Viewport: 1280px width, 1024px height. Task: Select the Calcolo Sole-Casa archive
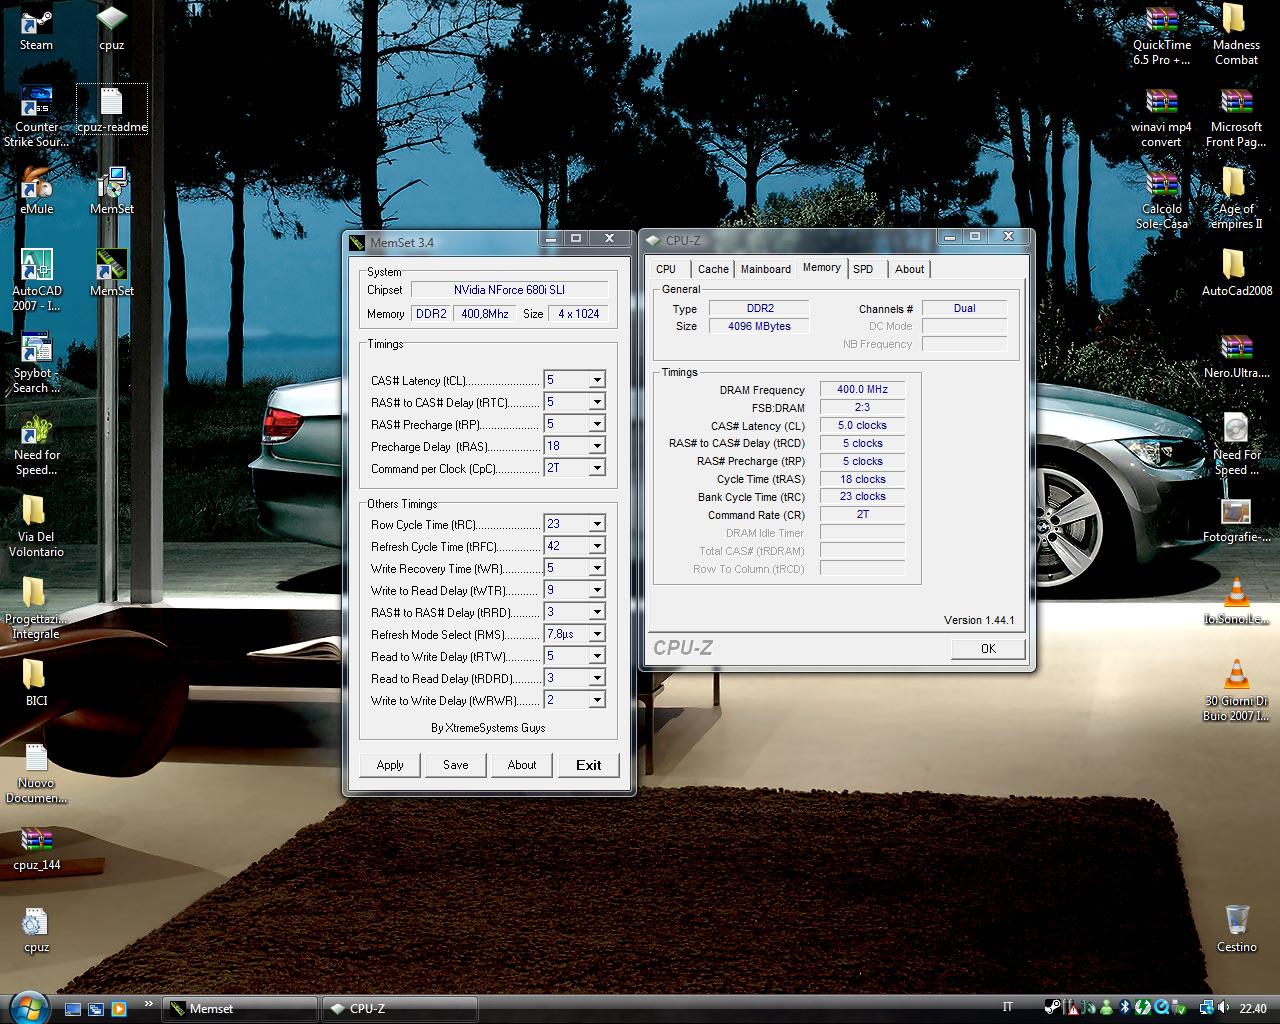(1162, 200)
